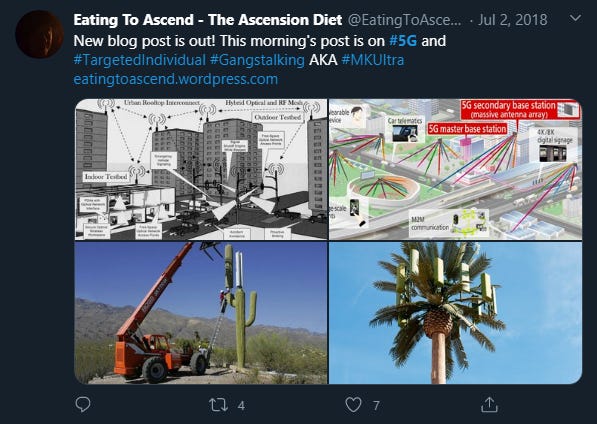Follow the #Gangstalking hashtag link
Viewport: 597px width, 424px height.
257,60
